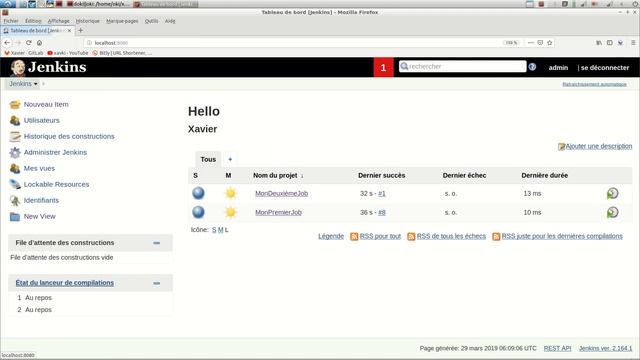Screen dimensions: 640x360
Task: Click the RSS dernières compilations feed icon
Action: 496,236
